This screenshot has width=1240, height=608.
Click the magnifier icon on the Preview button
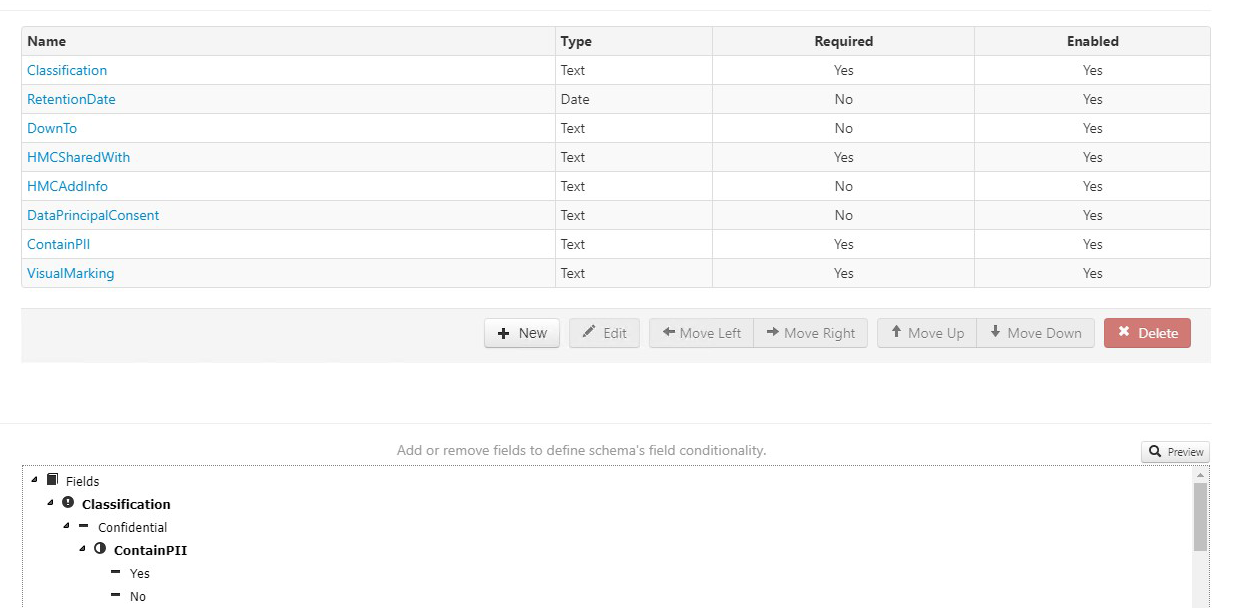[1155, 452]
